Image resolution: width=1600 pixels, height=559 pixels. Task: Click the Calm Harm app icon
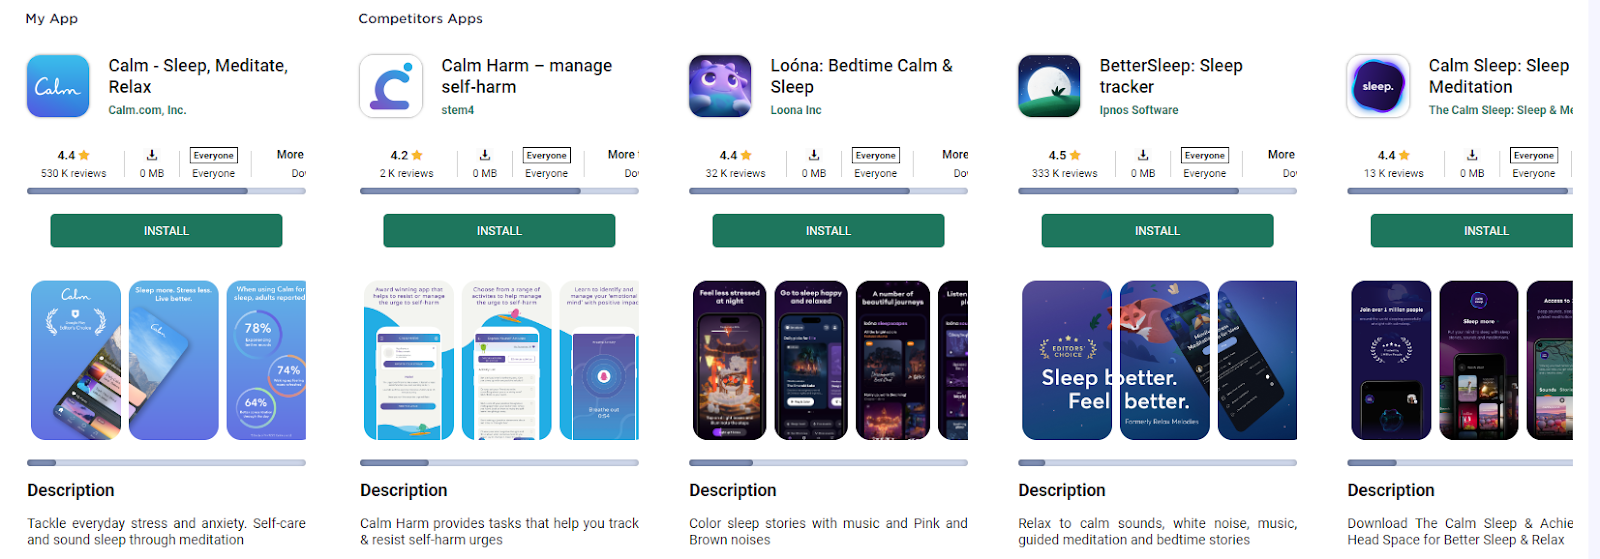391,86
